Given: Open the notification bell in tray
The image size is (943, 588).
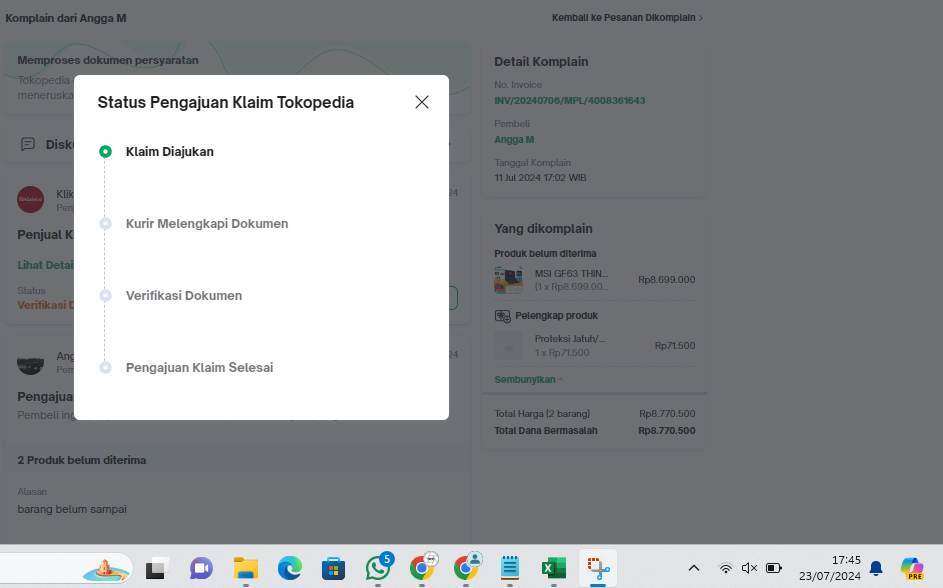Looking at the screenshot, I should tap(876, 568).
